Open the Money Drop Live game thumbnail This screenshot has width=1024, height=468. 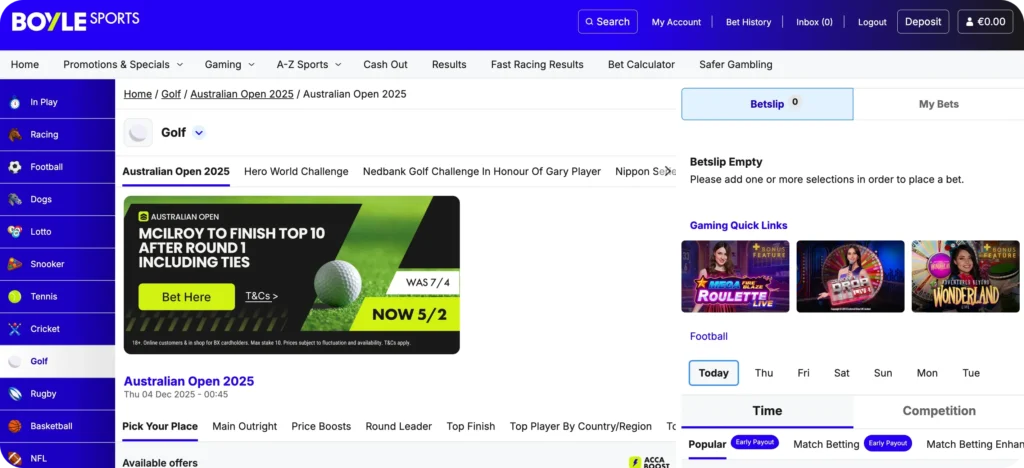pyautogui.click(x=850, y=277)
